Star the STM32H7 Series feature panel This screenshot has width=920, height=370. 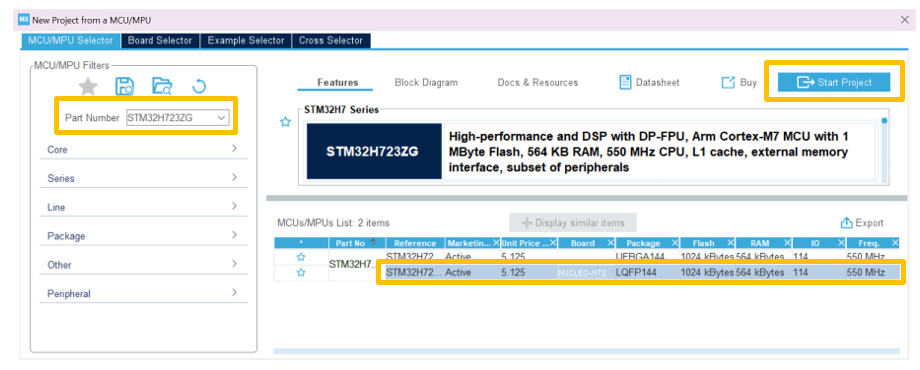point(286,122)
